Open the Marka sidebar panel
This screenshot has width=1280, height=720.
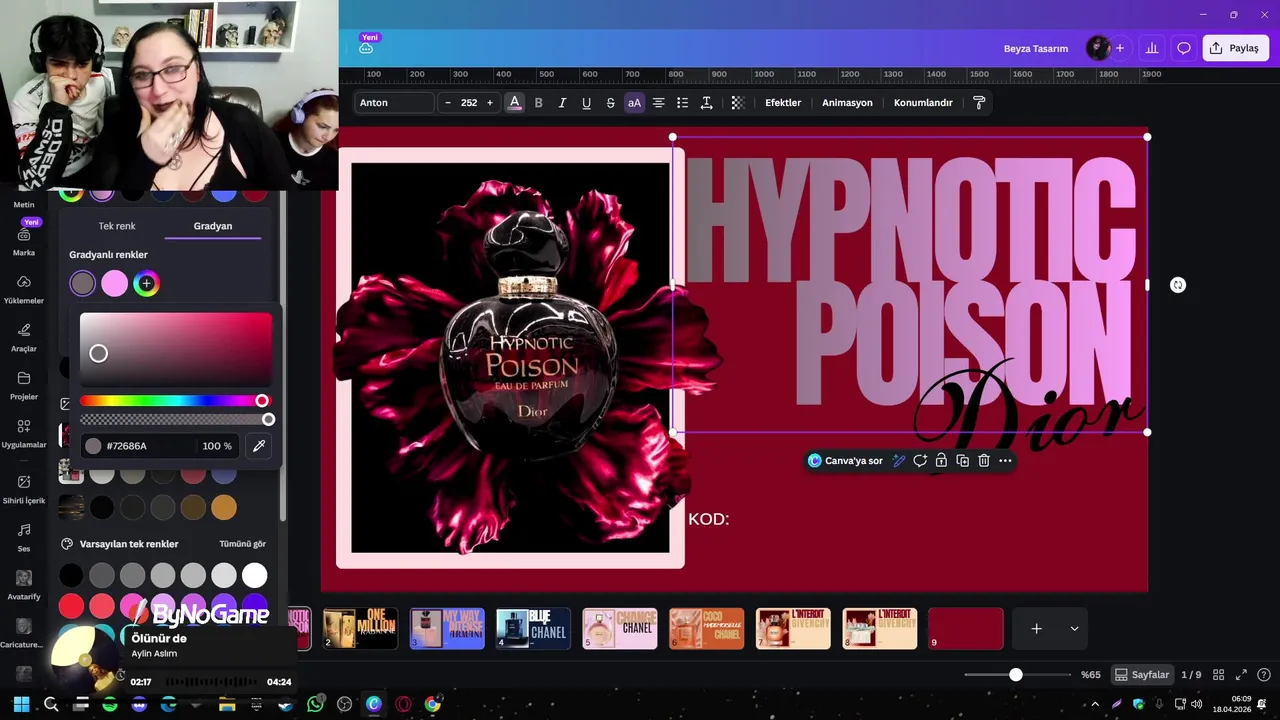coord(24,240)
